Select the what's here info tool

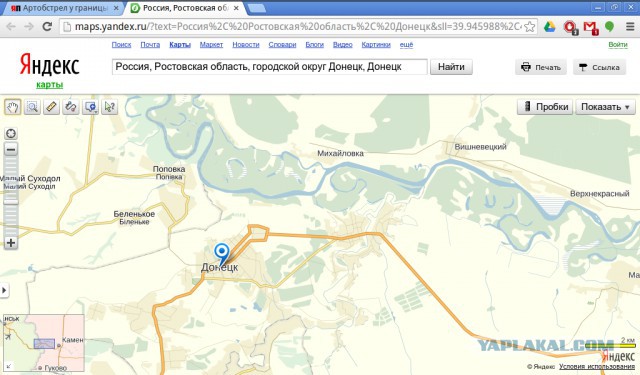click(109, 107)
